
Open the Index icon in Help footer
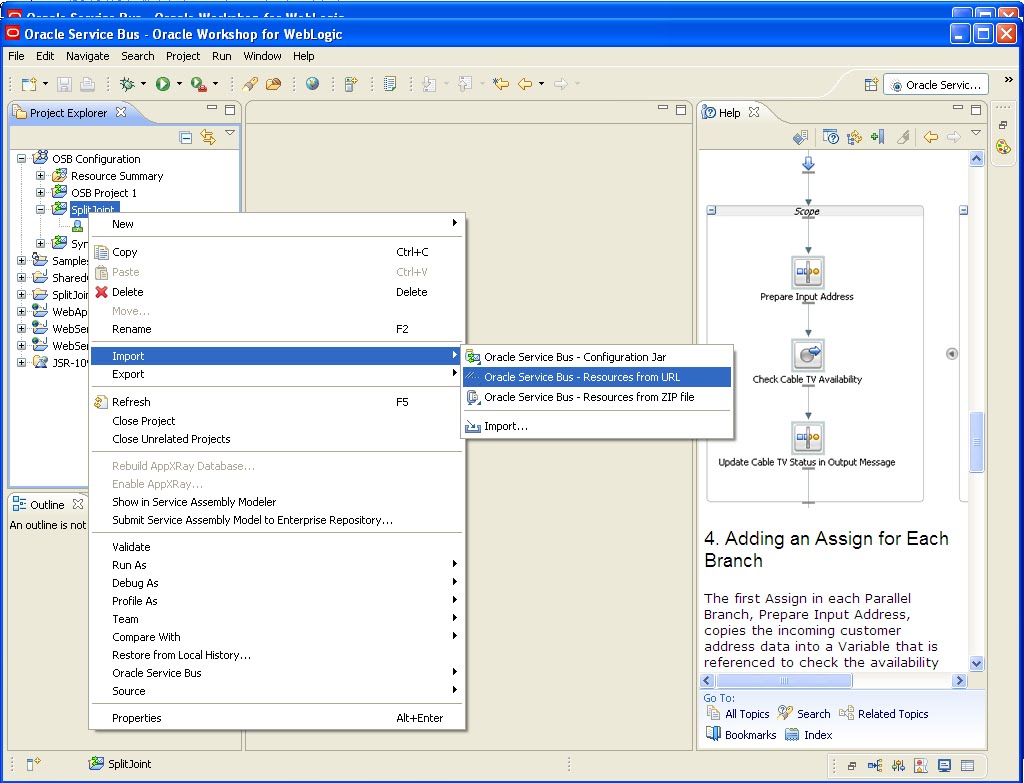click(x=792, y=734)
